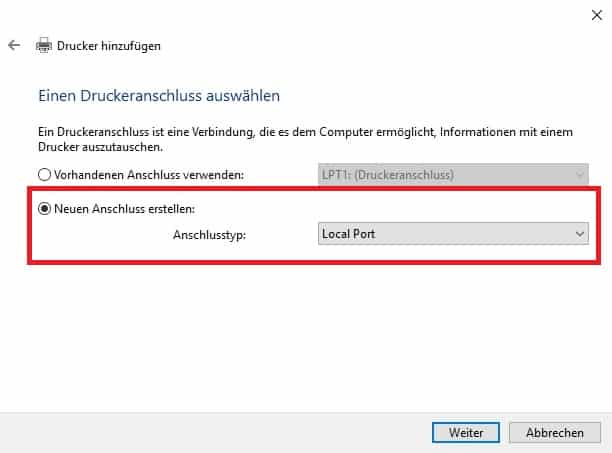612x453 pixels.
Task: Click the 'Weiter' button
Action: pos(466,433)
